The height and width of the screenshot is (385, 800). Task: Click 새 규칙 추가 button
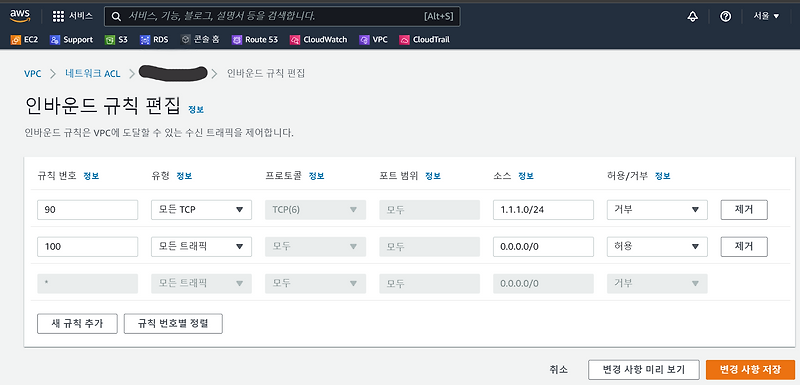(78, 323)
